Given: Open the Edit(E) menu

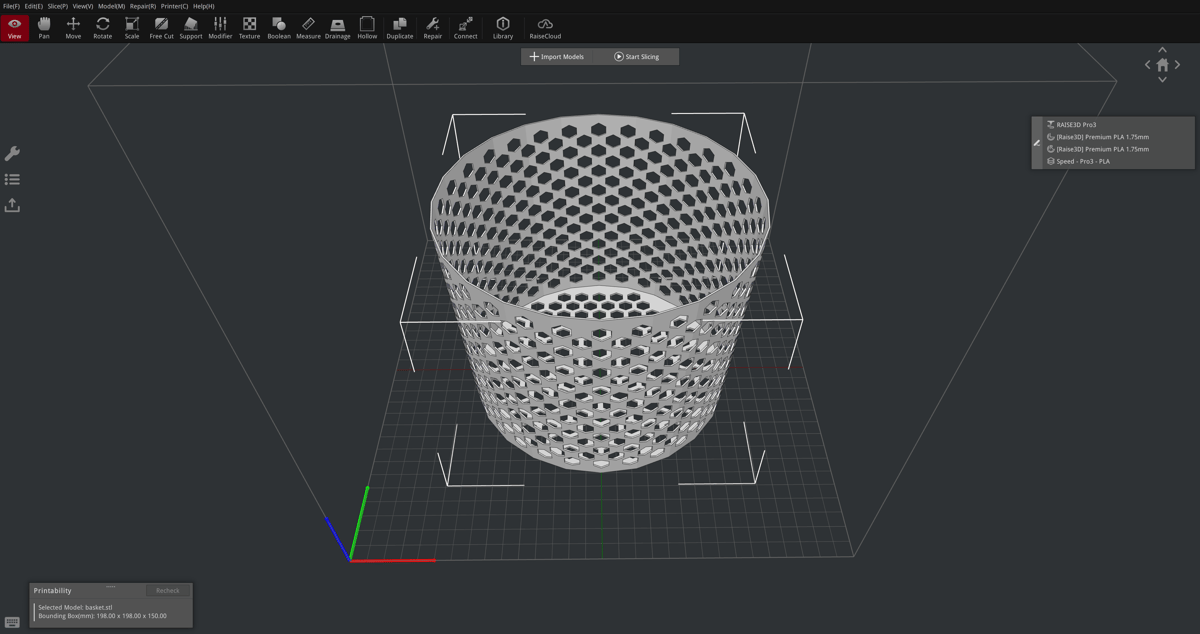Looking at the screenshot, I should point(34,6).
